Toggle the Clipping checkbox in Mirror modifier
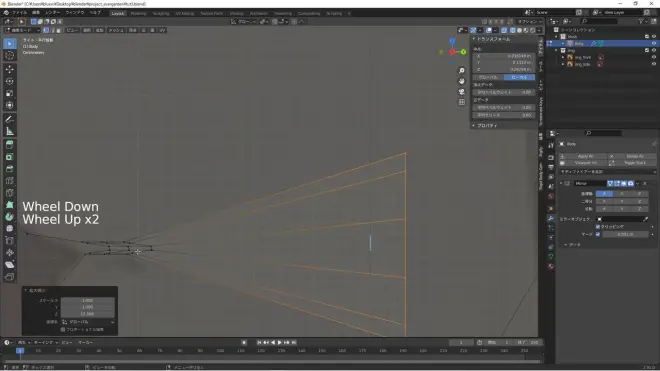This screenshot has height=371, width=660. click(x=598, y=227)
